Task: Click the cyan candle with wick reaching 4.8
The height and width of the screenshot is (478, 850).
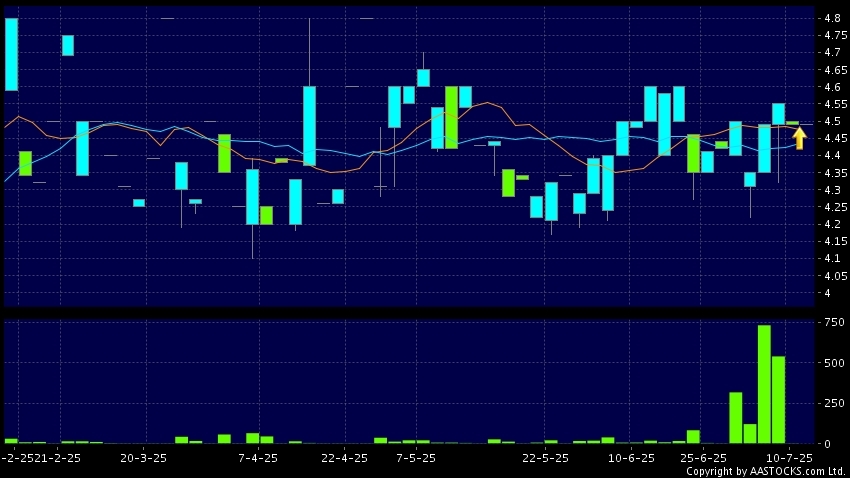Action: point(310,126)
